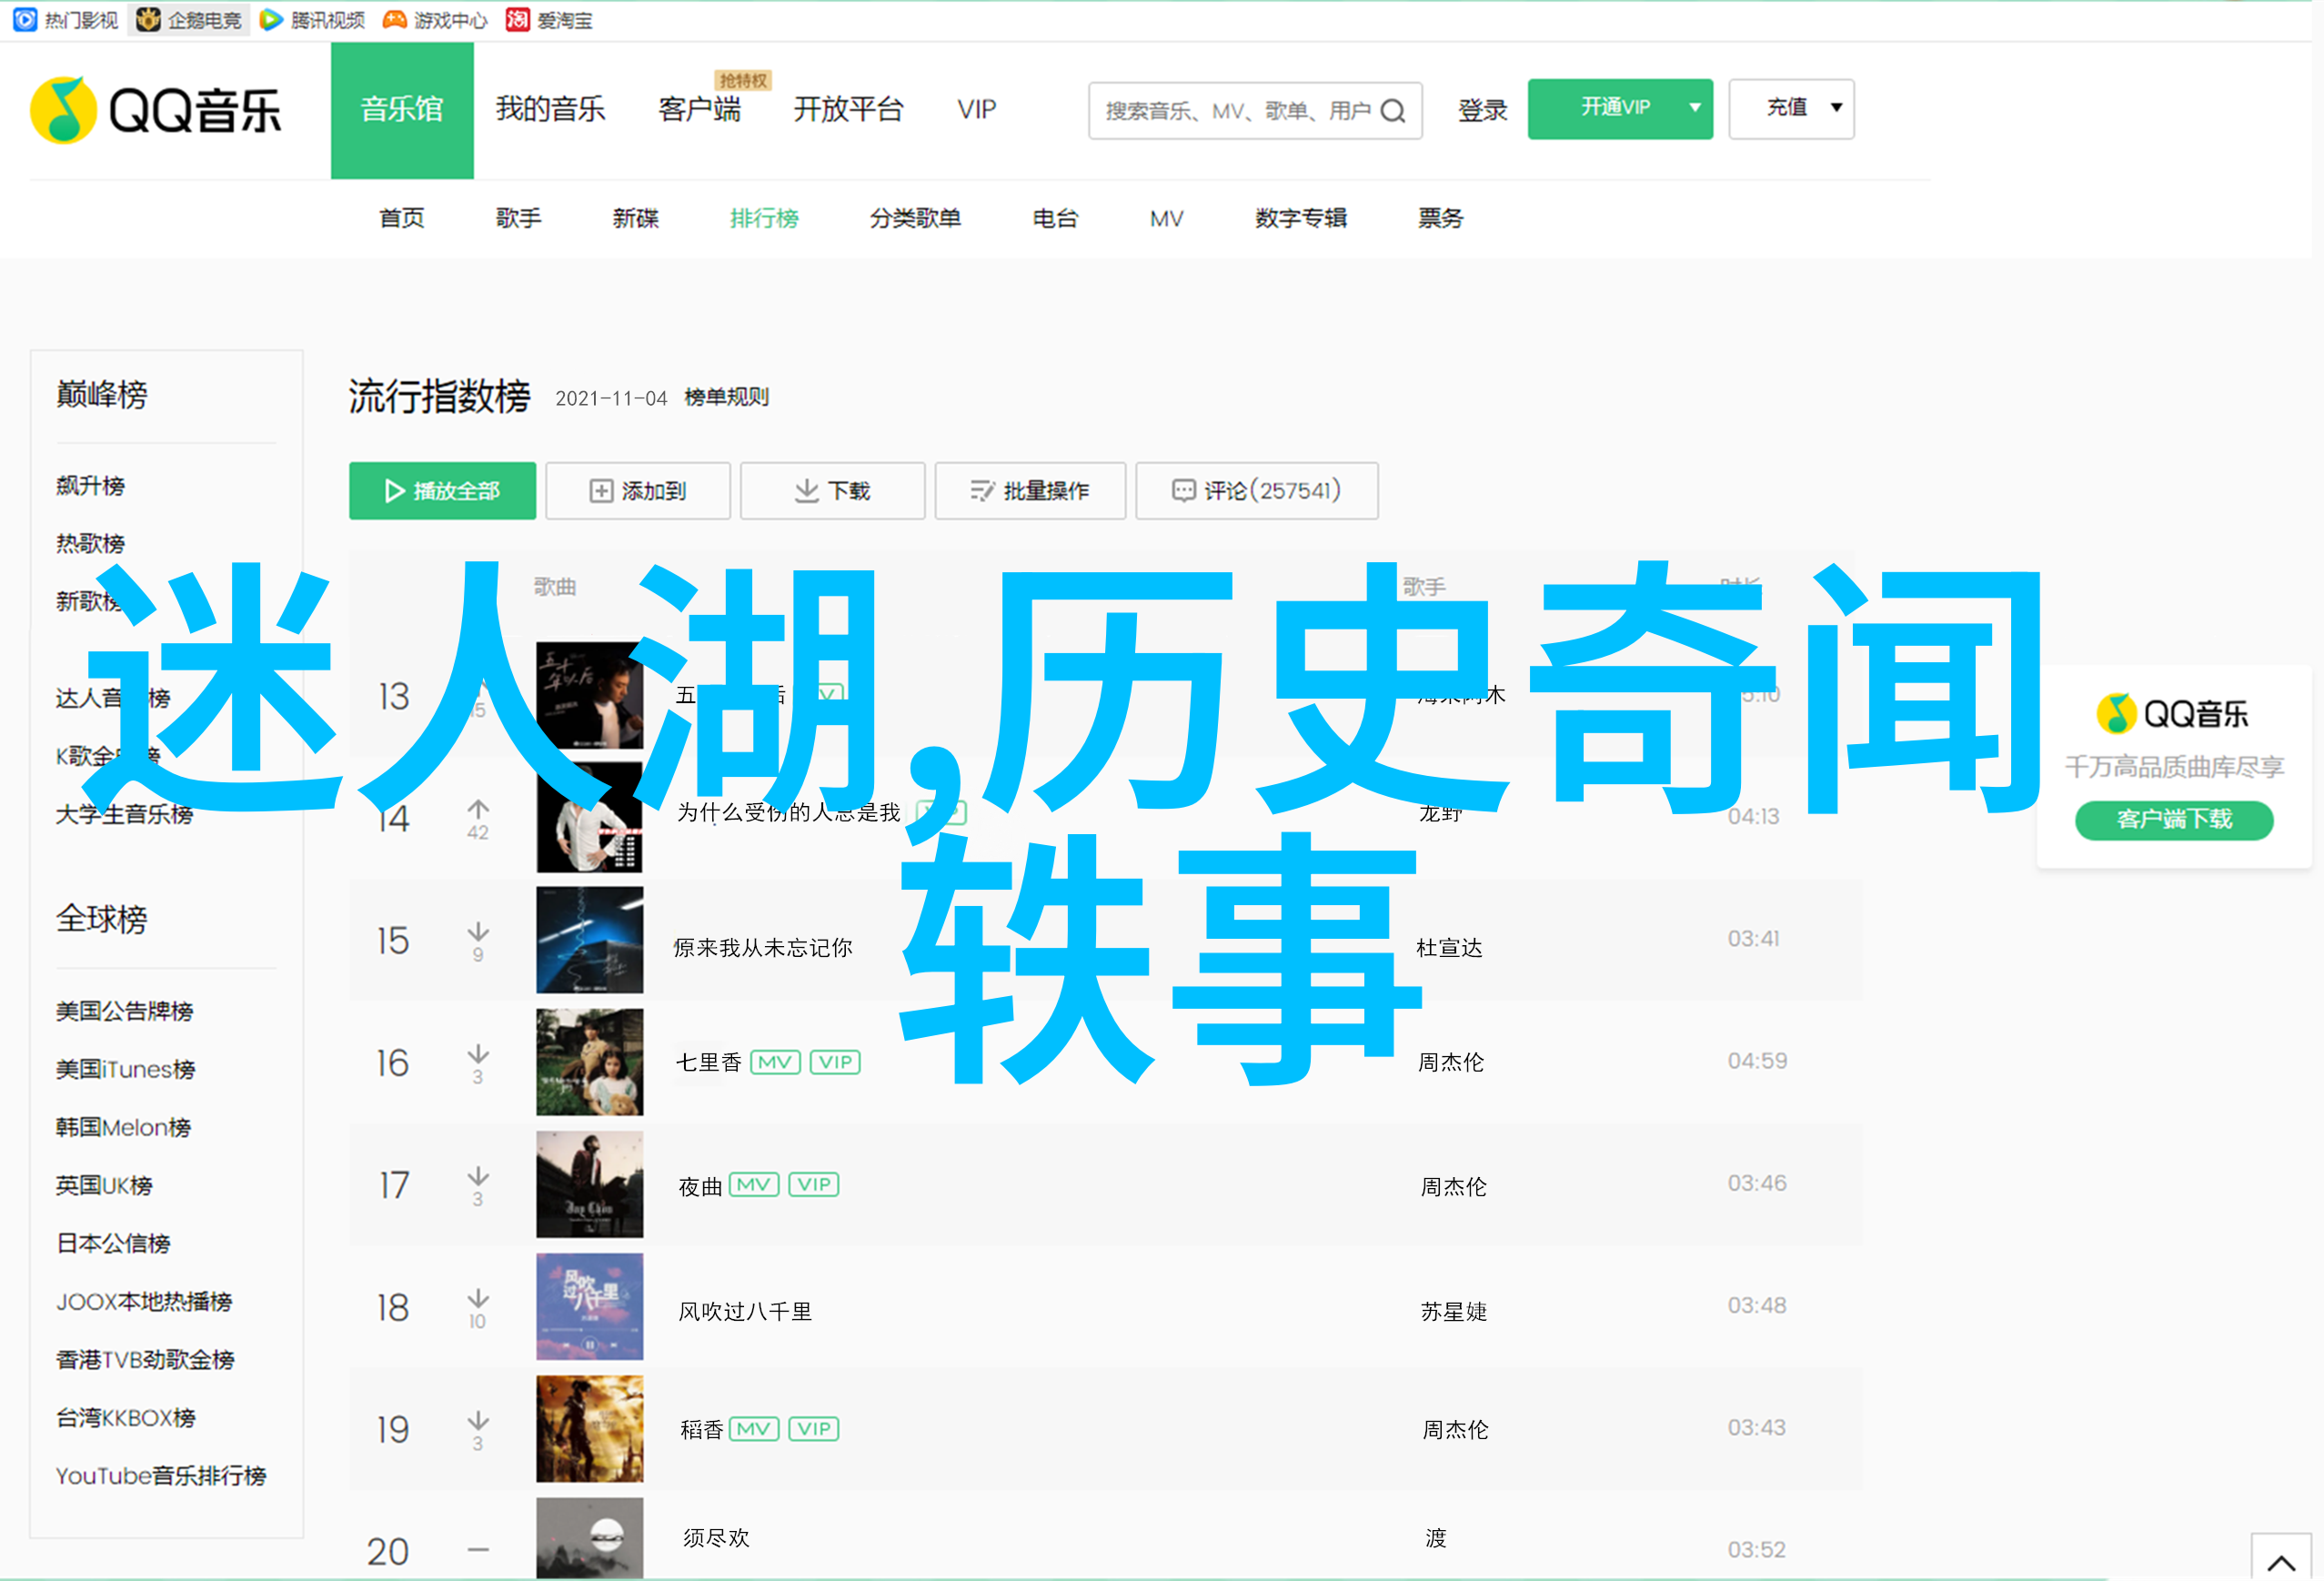
Task: Open 美国公告牌榜 in sidebar
Action: point(124,1011)
